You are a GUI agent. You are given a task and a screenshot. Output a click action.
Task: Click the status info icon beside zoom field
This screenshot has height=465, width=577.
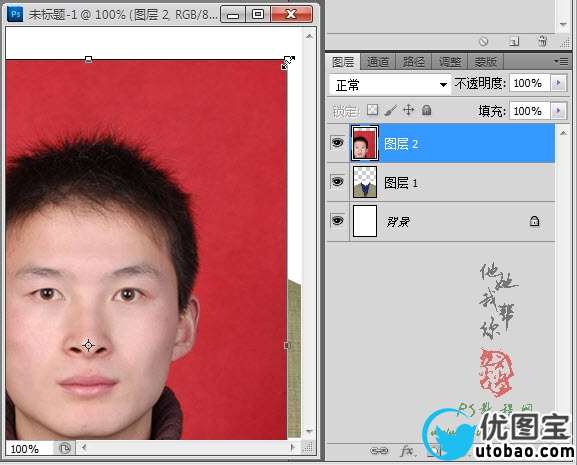tap(65, 448)
